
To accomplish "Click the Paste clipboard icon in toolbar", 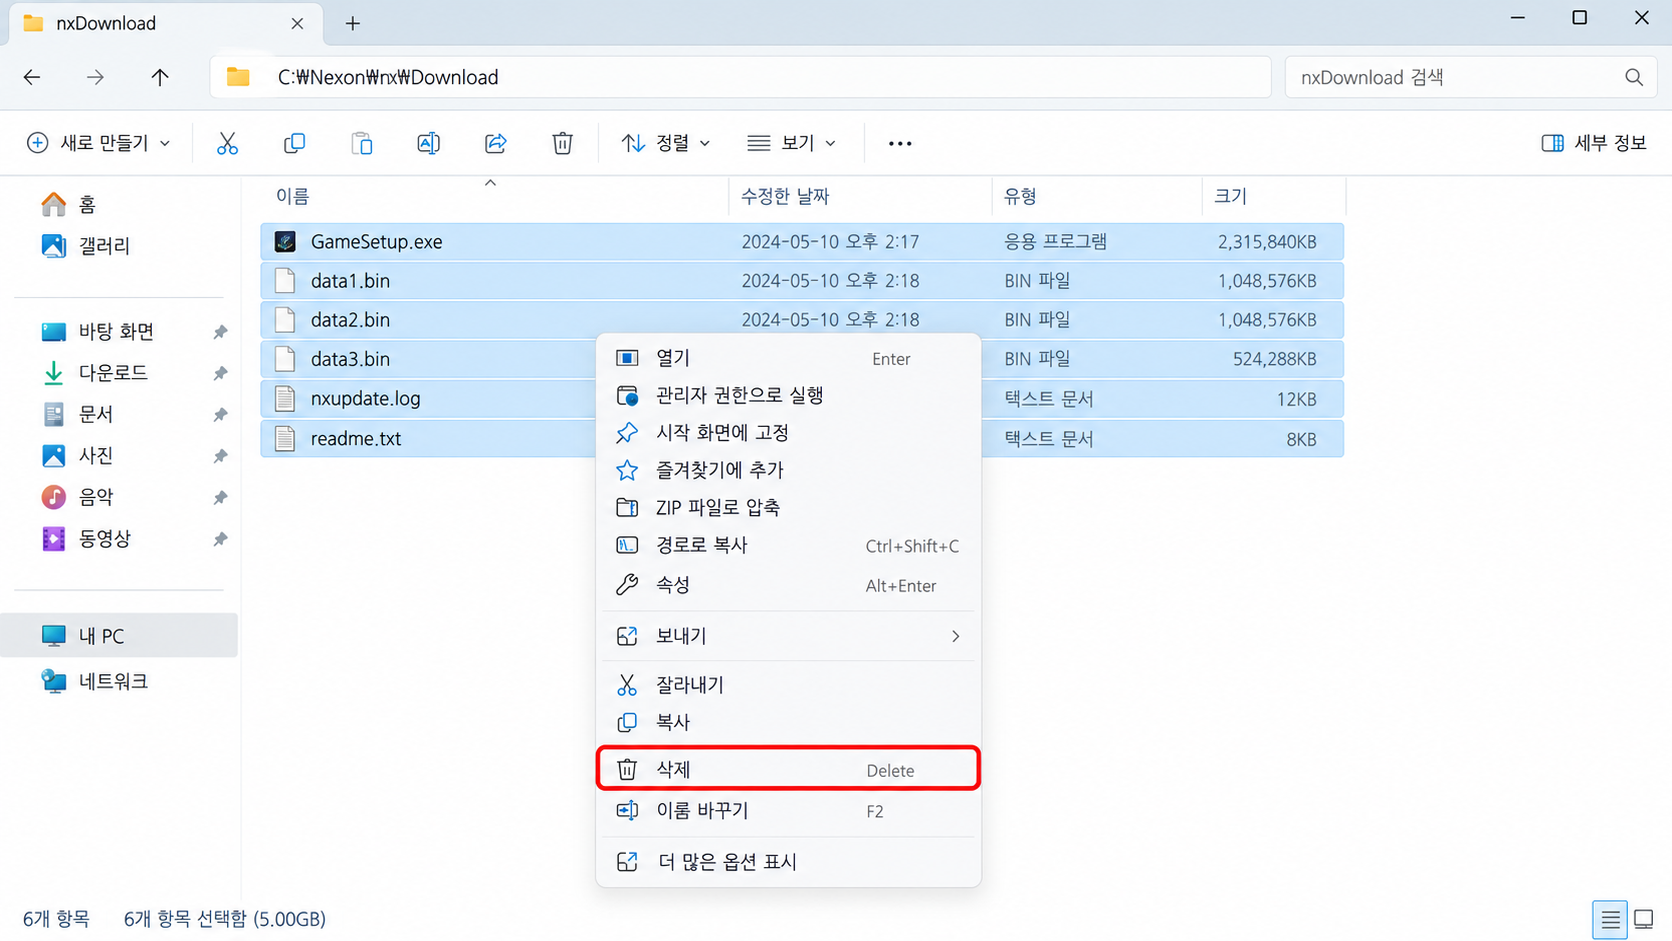I will [361, 143].
